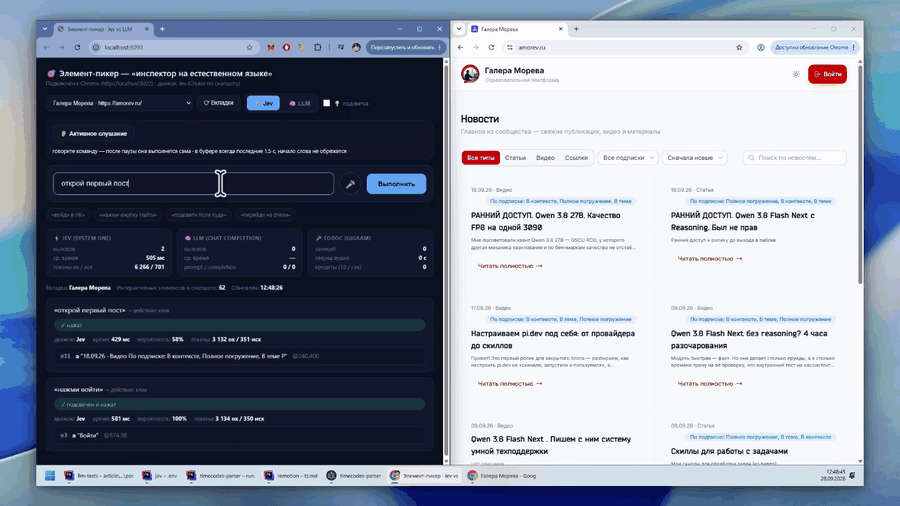Viewport: 900px width, 506px height.
Task: Toggle the подсветка checkbox
Action: [x=327, y=103]
